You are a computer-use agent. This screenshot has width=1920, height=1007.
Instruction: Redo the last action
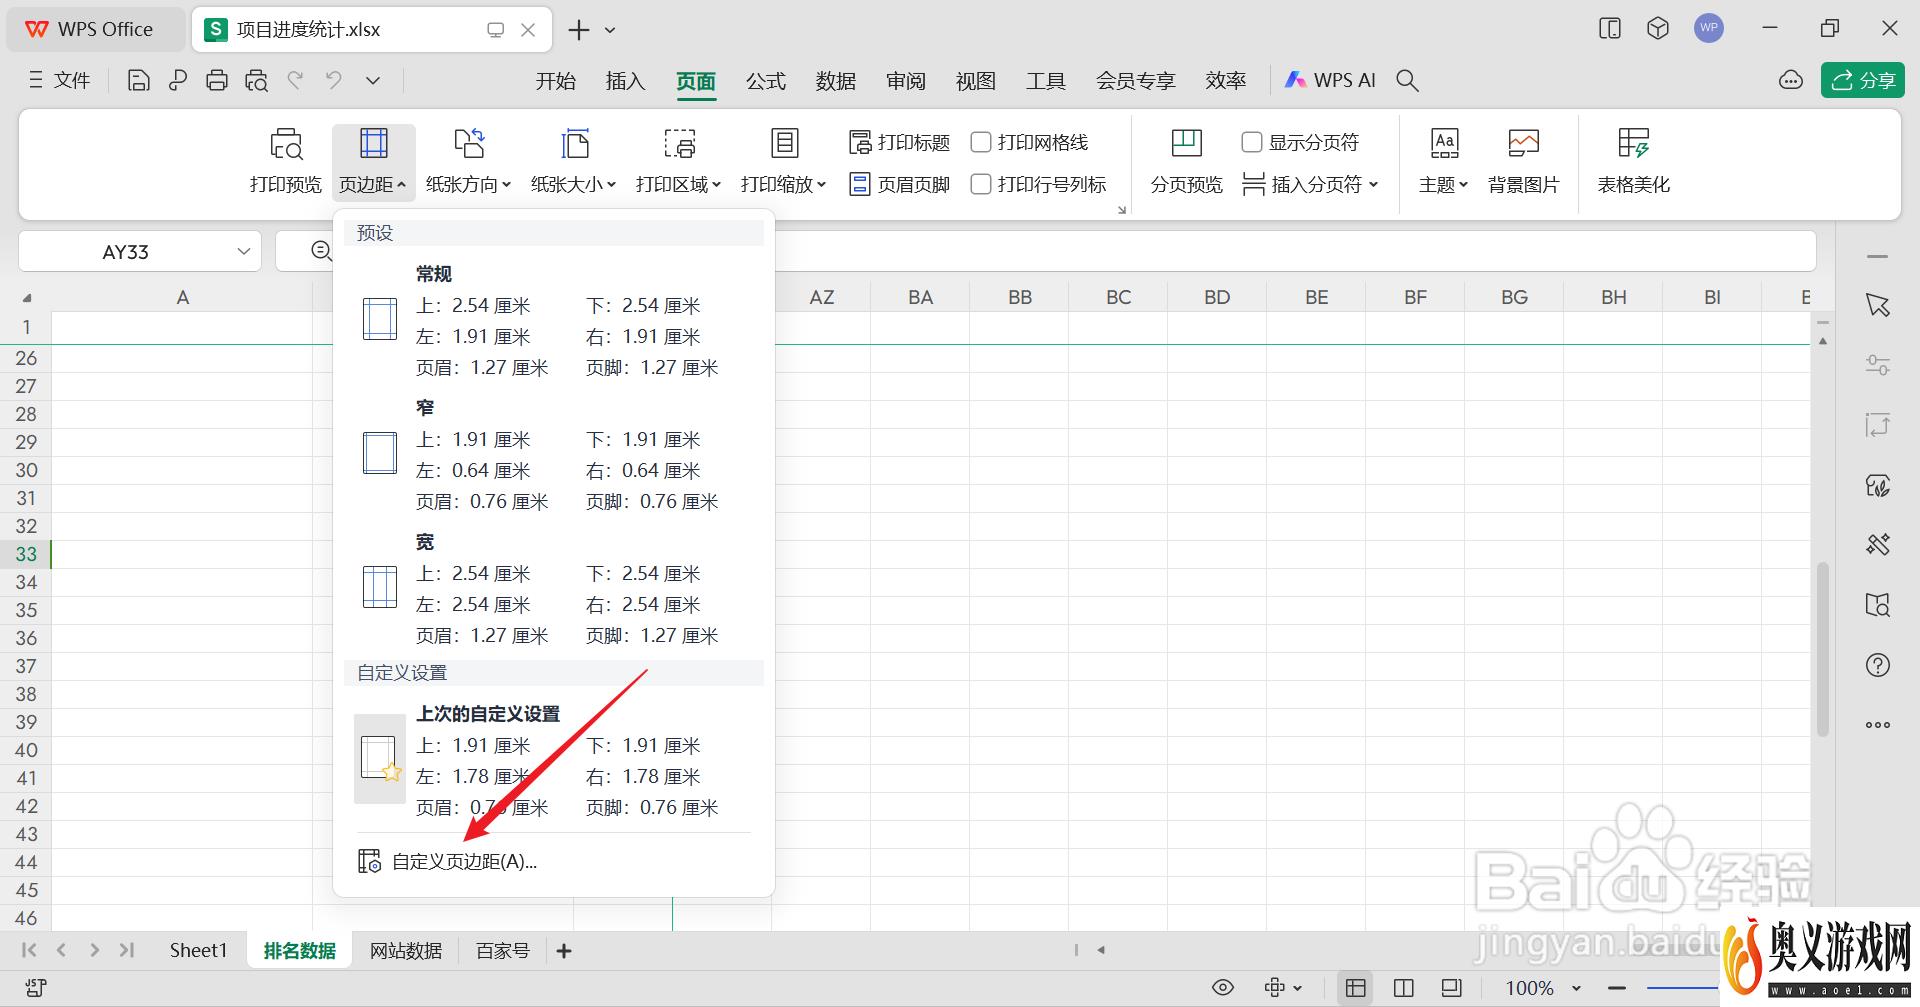(333, 80)
